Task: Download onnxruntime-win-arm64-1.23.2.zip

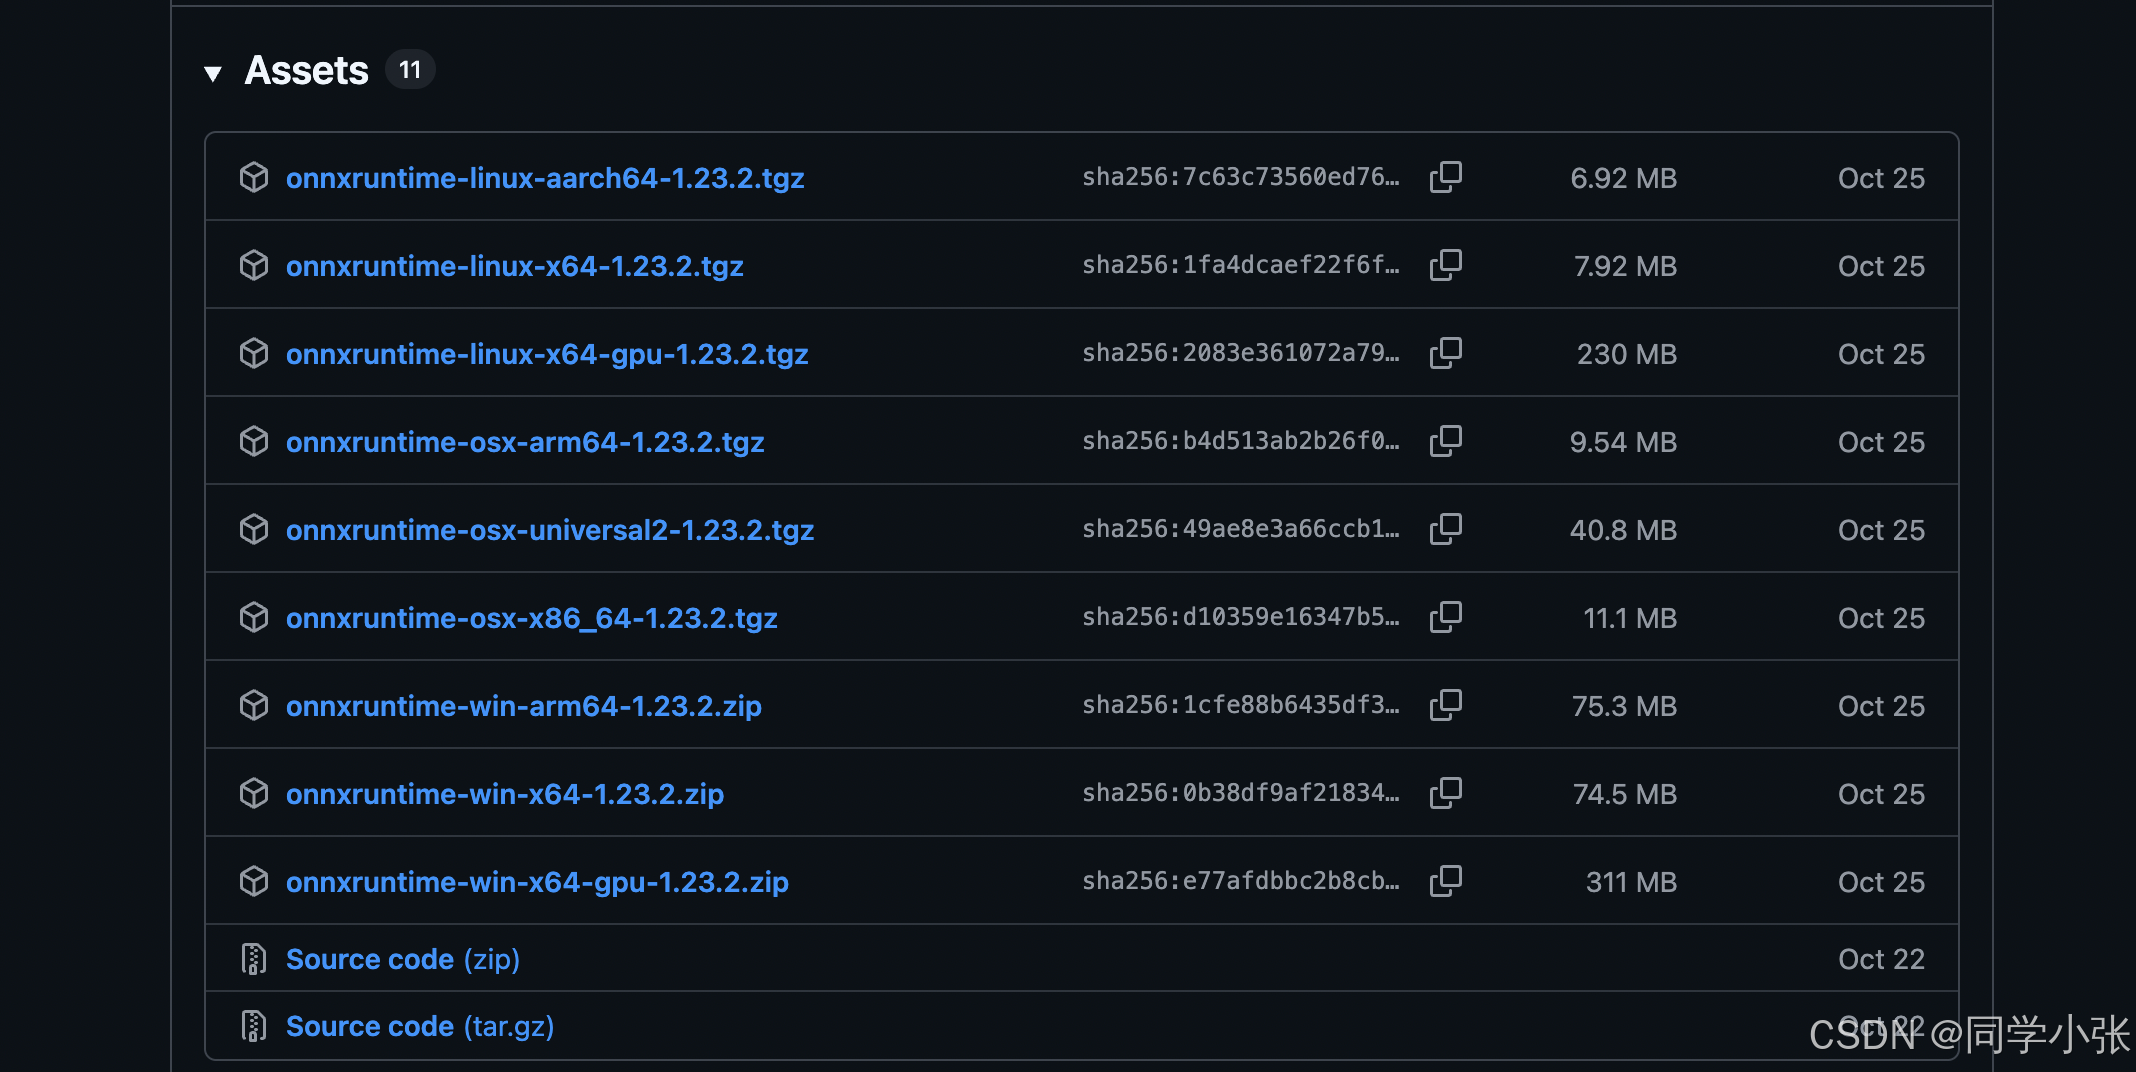Action: click(524, 706)
